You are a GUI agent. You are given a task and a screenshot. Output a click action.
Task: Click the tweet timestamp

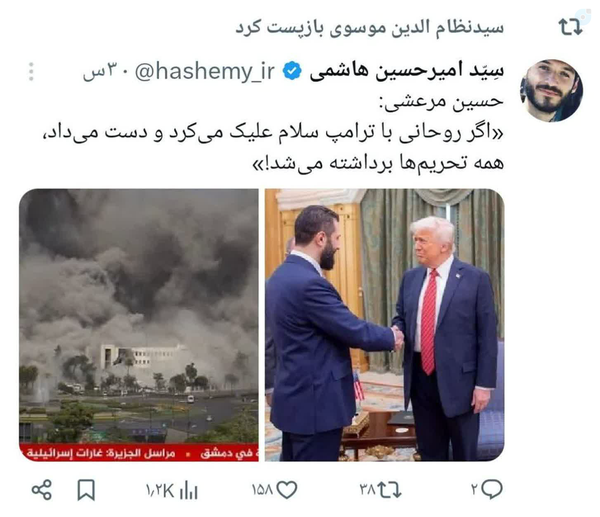pos(101,72)
